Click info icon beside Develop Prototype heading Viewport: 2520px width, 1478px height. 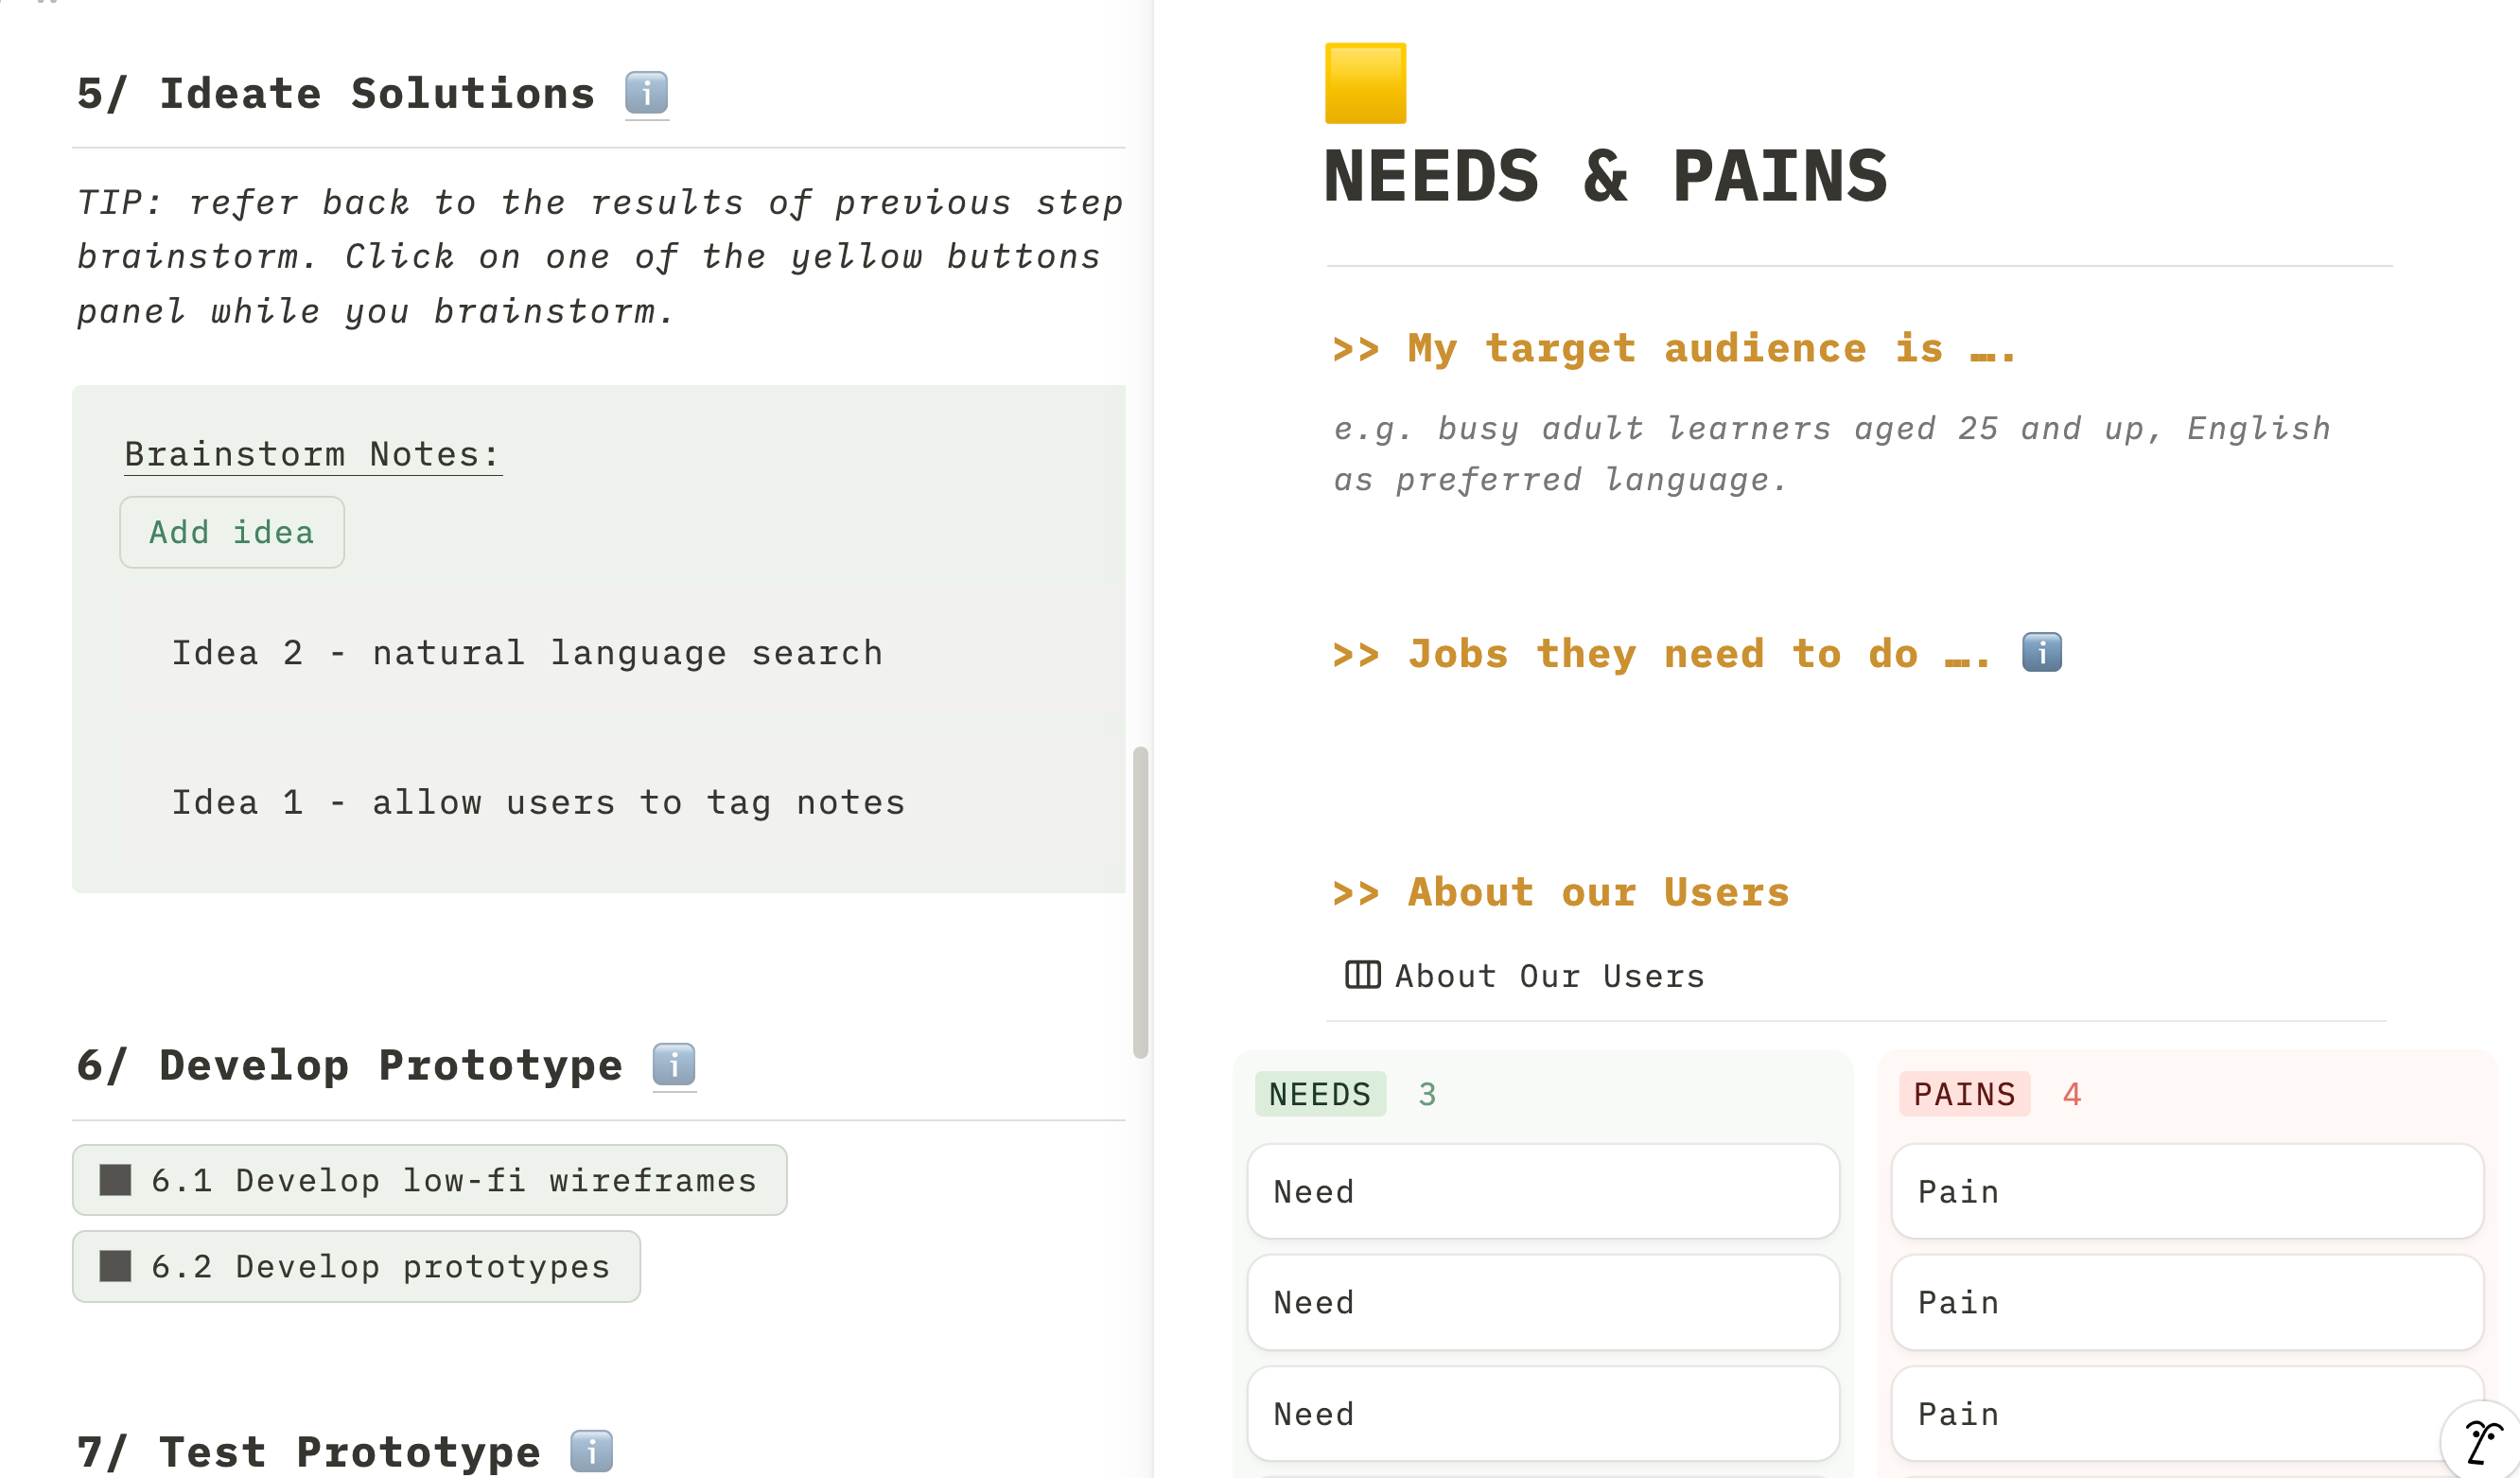pyautogui.click(x=673, y=1064)
